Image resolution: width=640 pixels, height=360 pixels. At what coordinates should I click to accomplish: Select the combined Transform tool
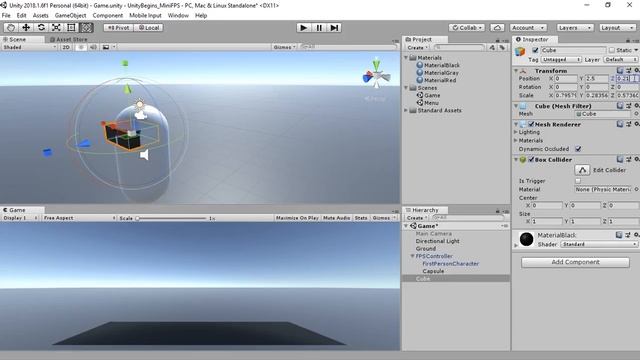click(86, 27)
